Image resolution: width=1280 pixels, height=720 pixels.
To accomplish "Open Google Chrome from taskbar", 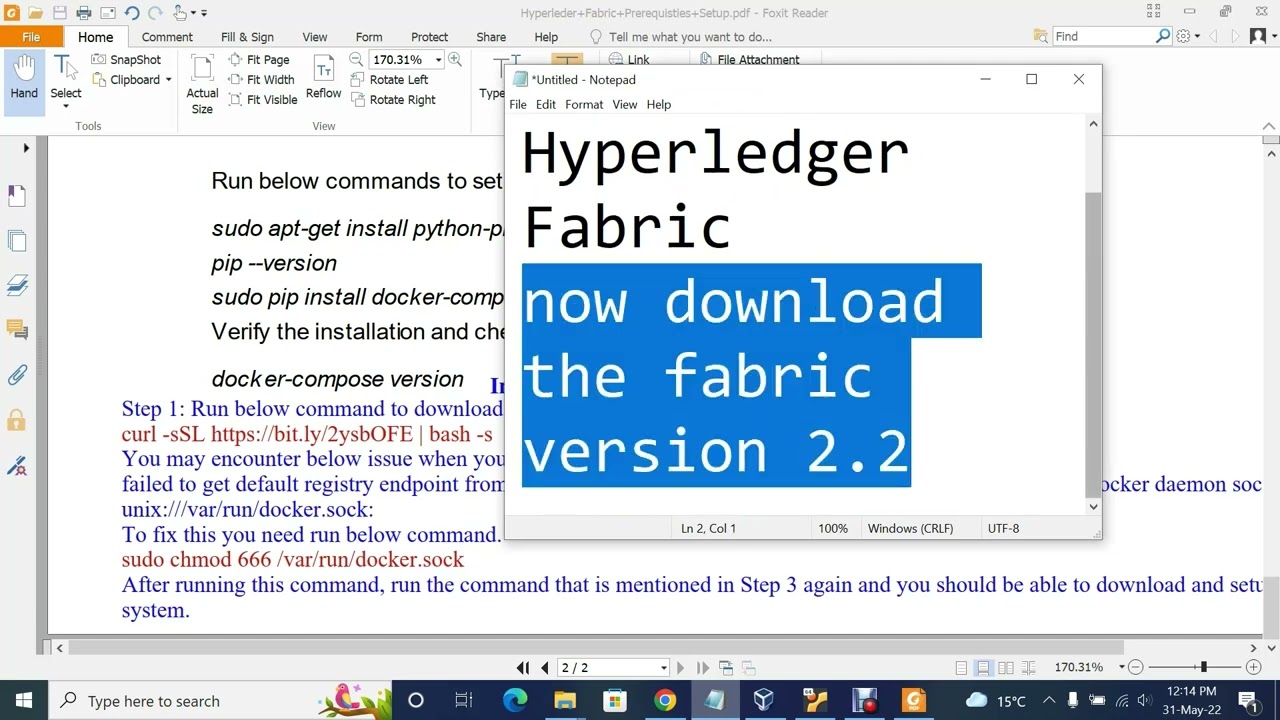I will 665,700.
